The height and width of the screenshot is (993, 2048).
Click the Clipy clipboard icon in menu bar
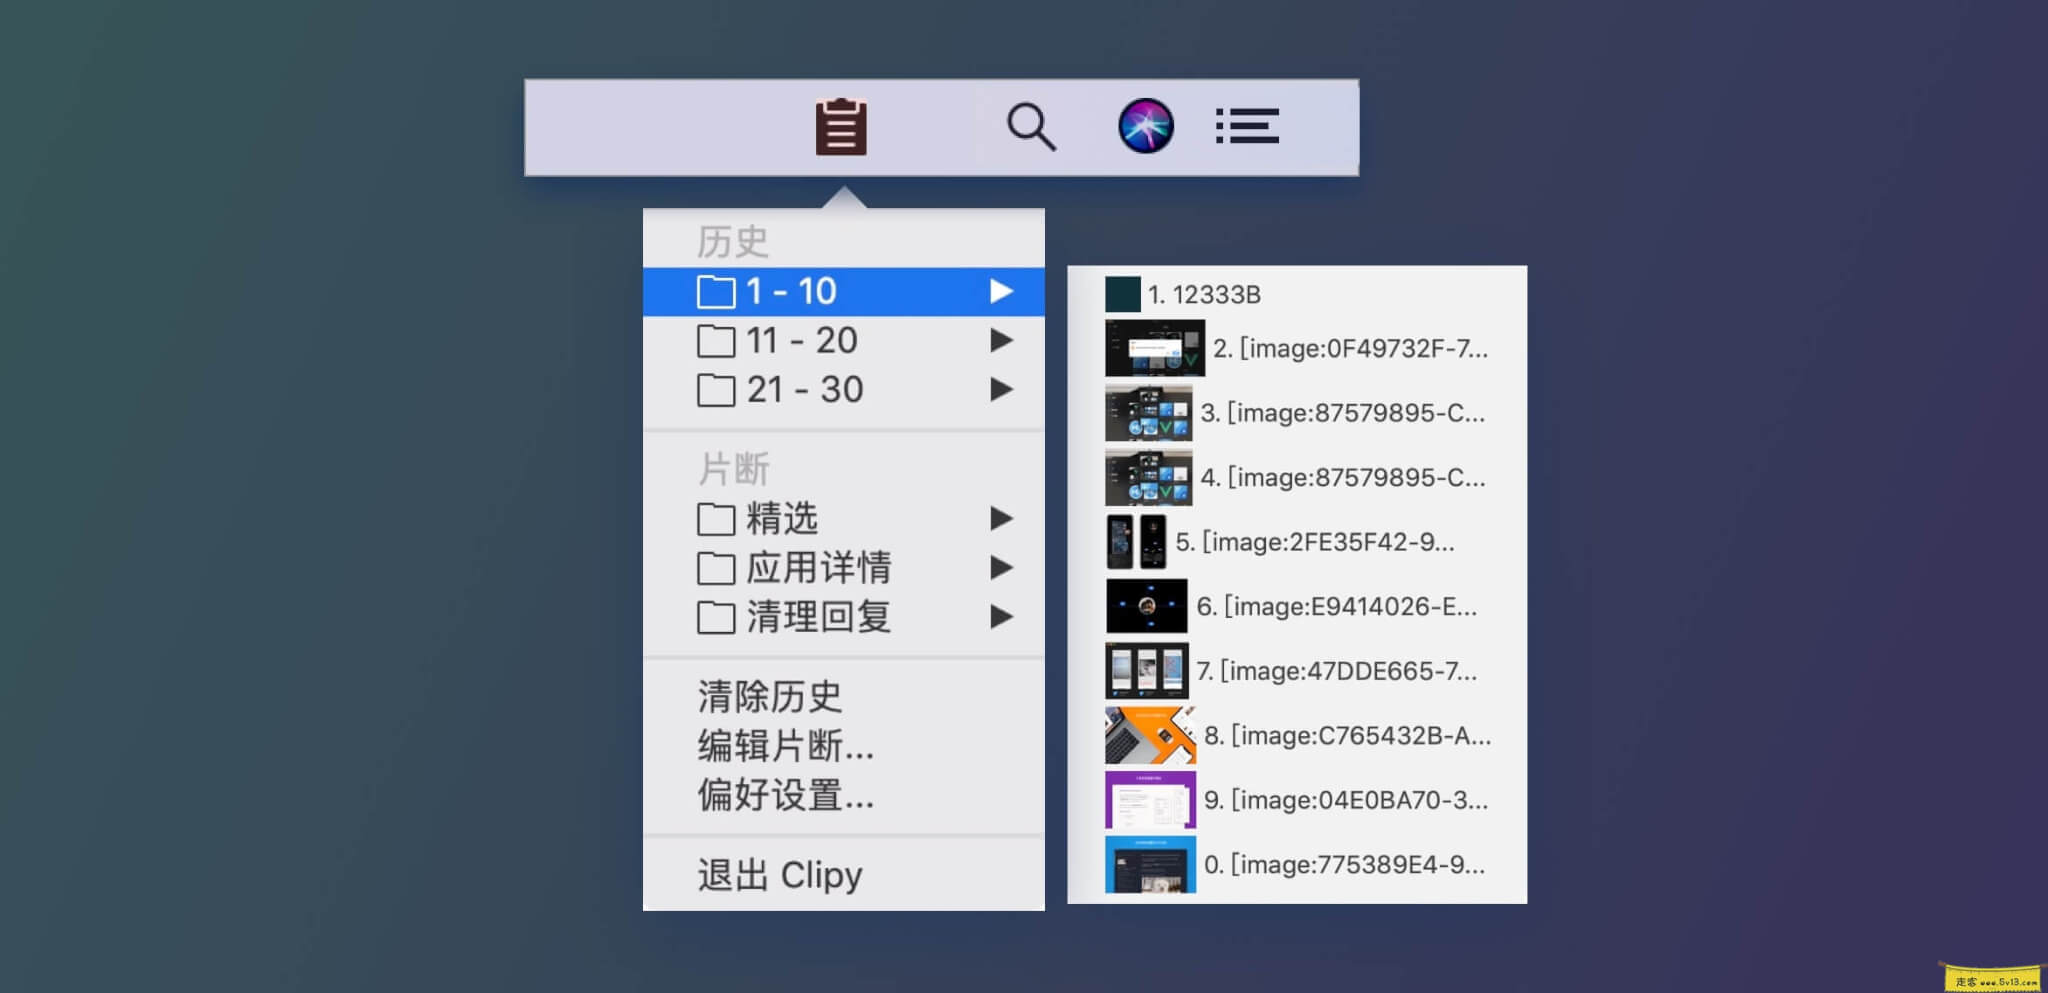839,126
